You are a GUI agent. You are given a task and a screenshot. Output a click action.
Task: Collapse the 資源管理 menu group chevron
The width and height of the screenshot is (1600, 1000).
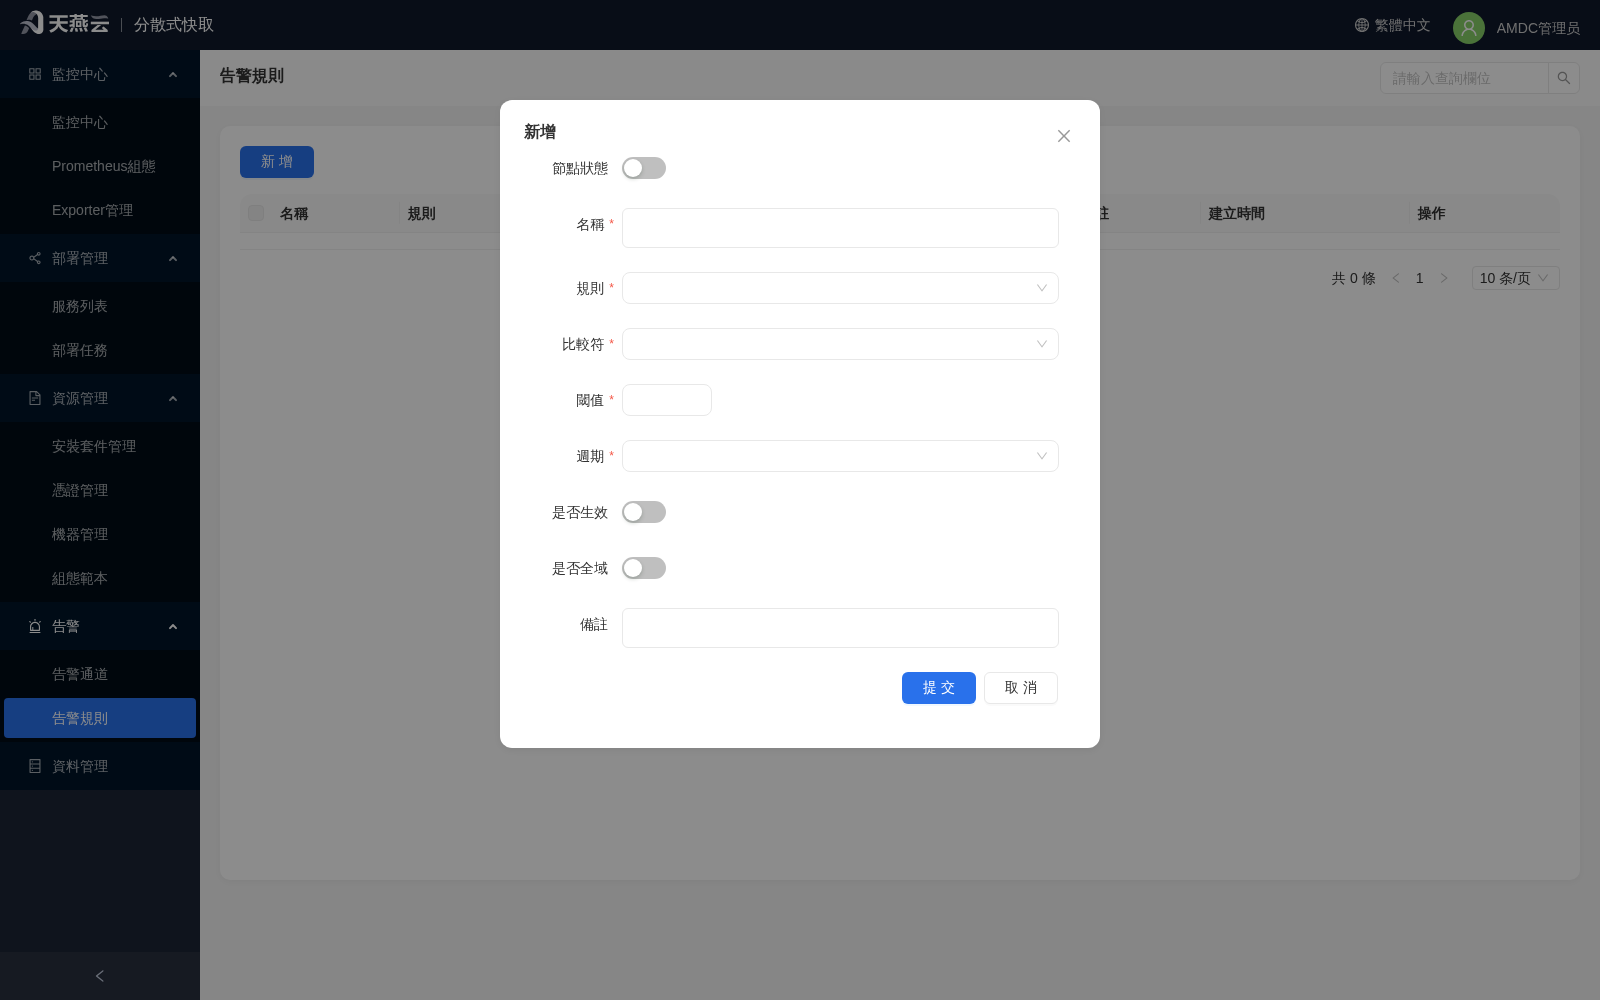[x=173, y=398]
